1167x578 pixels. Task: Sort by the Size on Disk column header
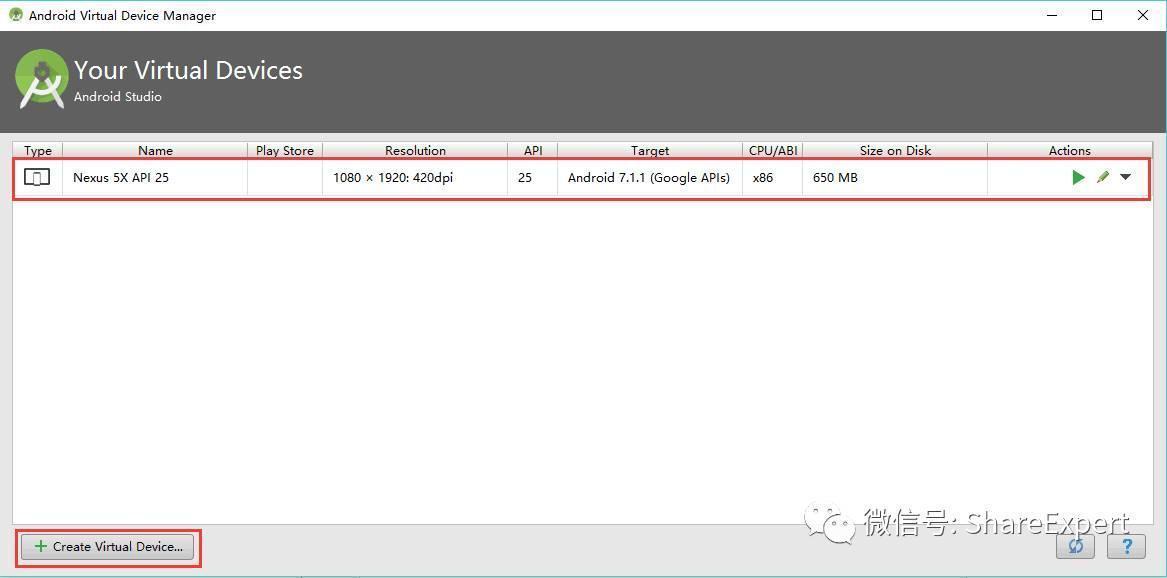pos(895,150)
